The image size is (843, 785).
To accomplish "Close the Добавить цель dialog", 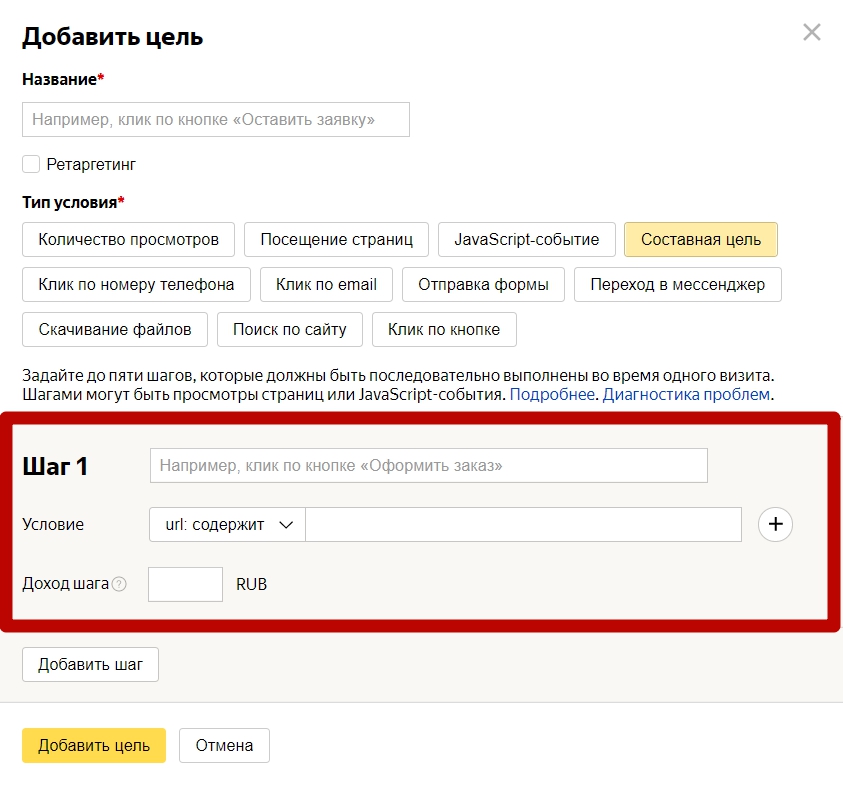I will pos(811,33).
